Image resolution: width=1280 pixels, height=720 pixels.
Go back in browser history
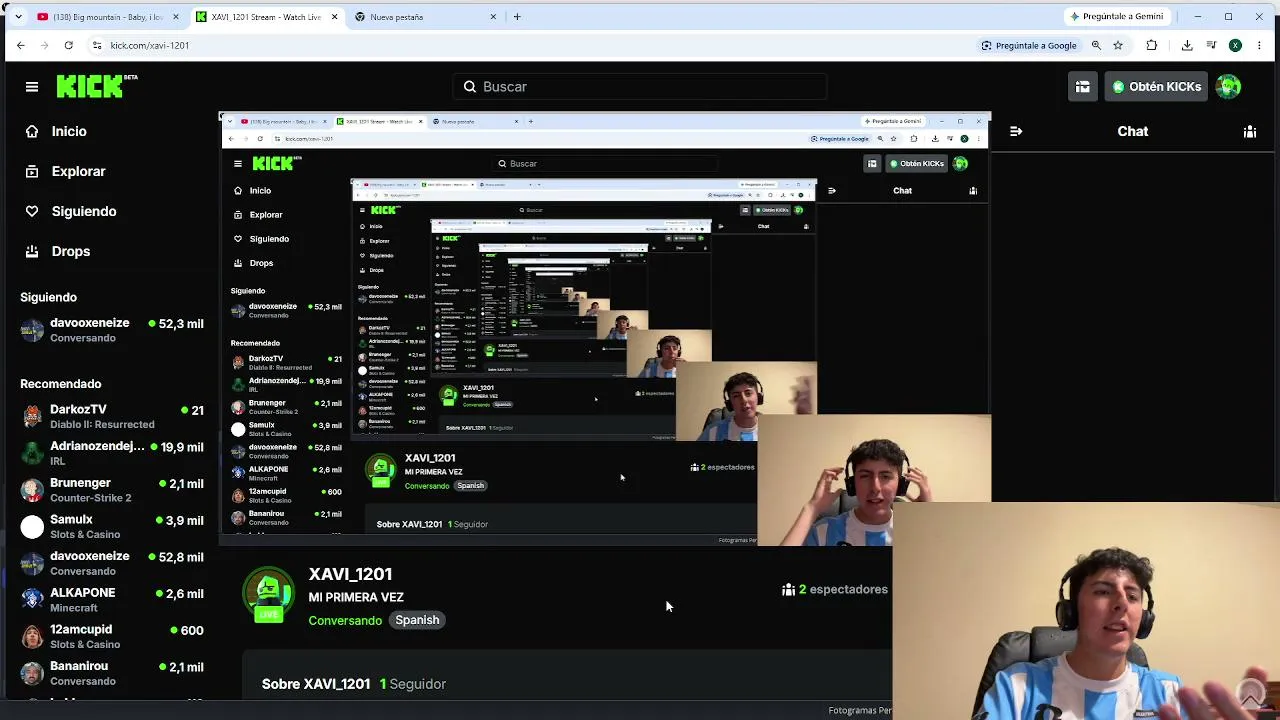point(20,45)
